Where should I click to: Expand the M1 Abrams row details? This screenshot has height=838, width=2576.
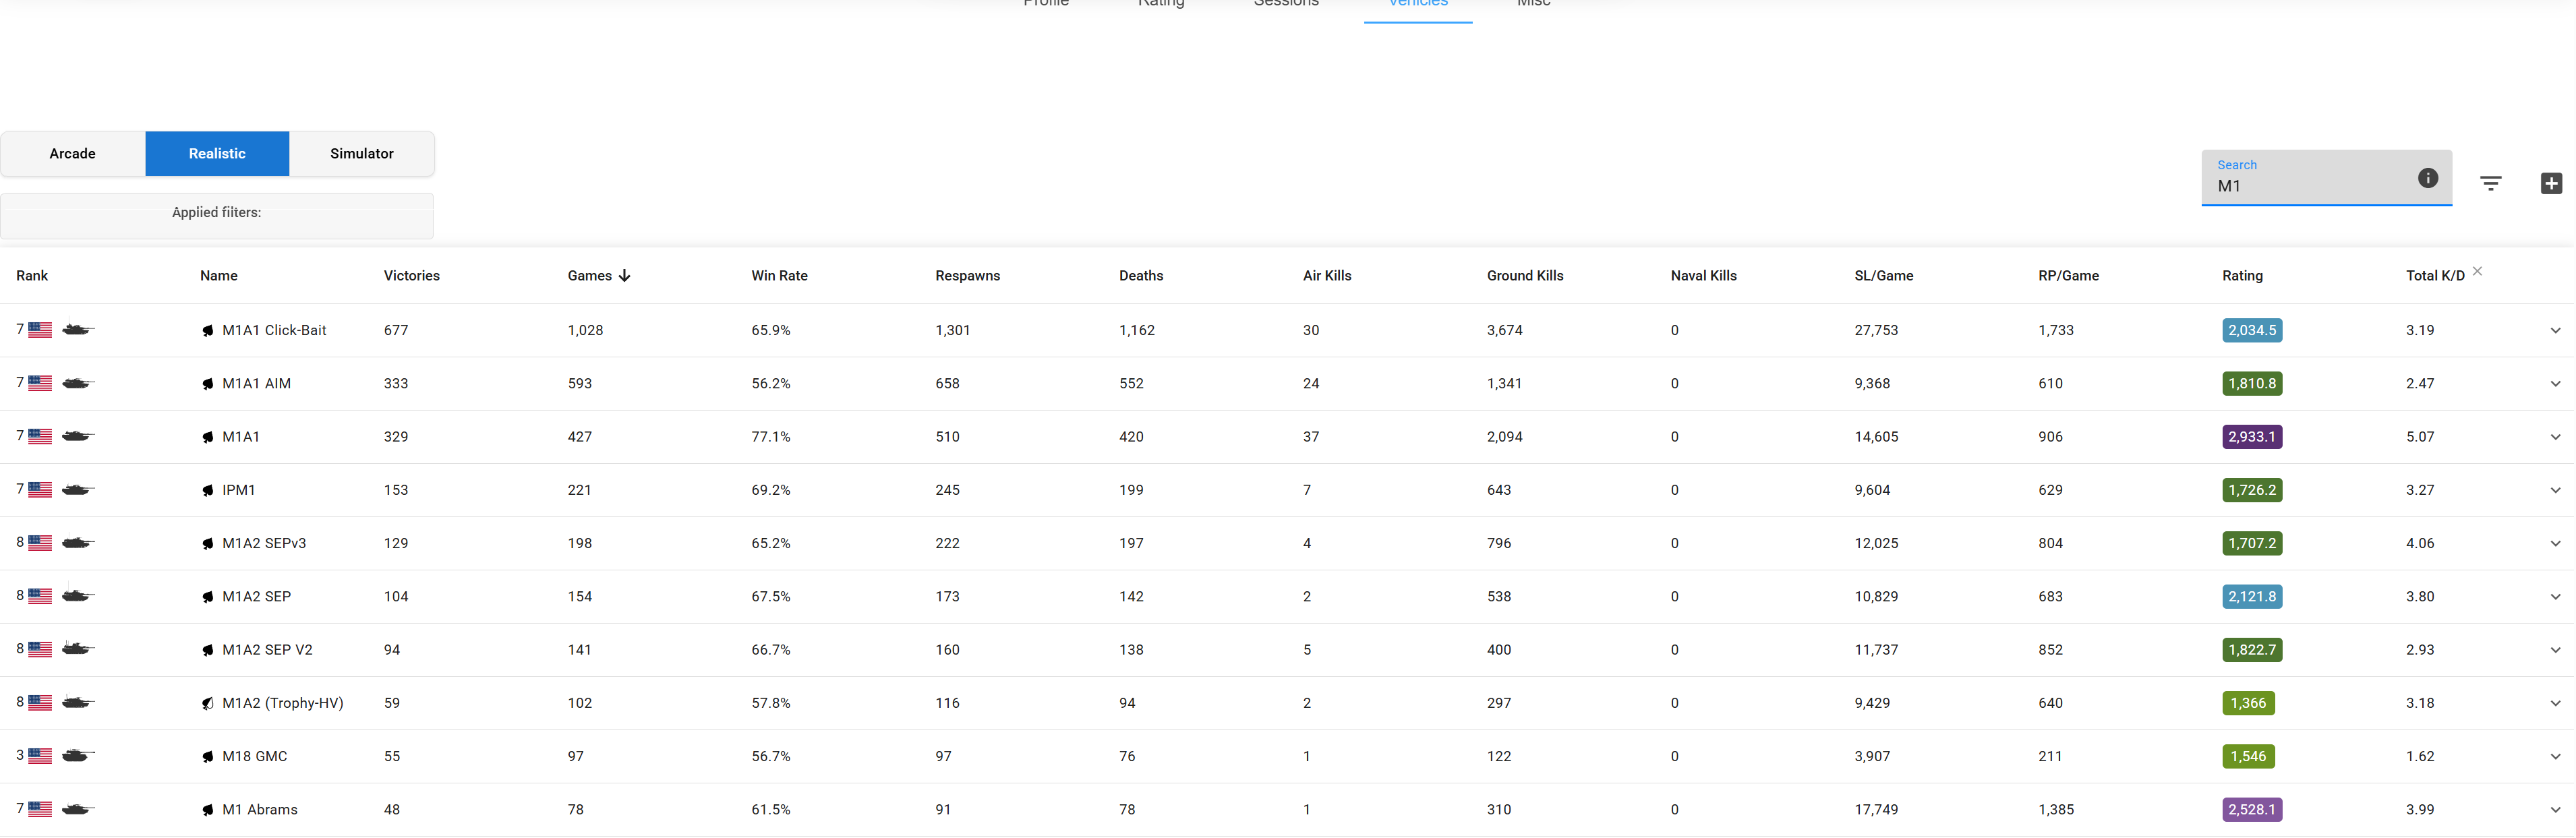(2555, 810)
